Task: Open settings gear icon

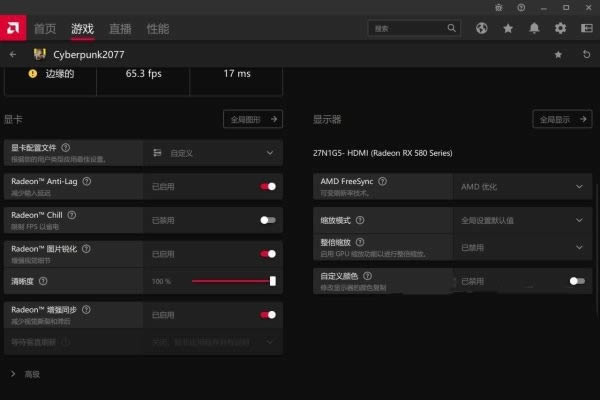Action: (561, 28)
